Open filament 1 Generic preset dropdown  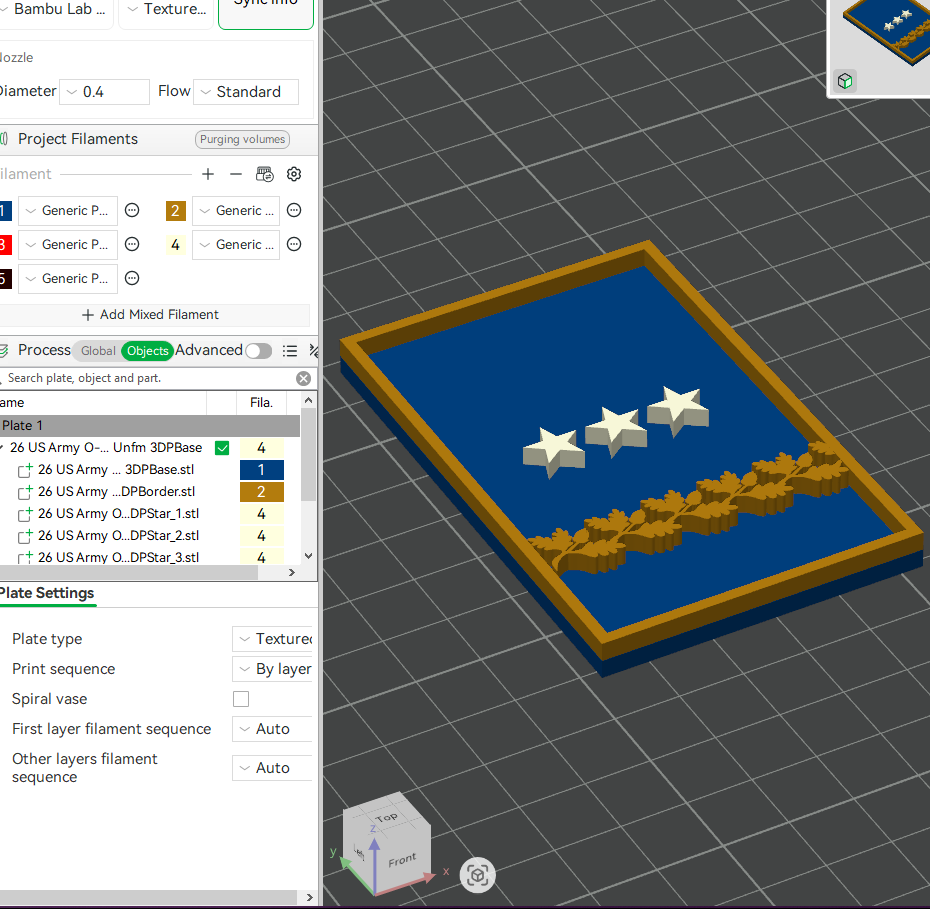68,210
